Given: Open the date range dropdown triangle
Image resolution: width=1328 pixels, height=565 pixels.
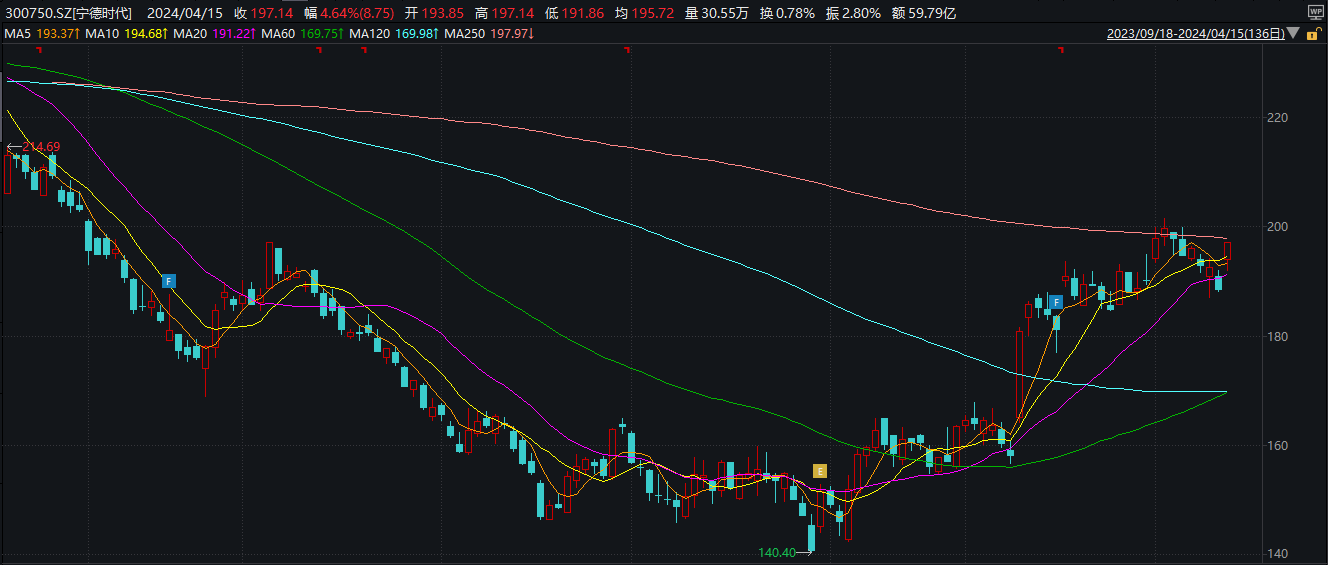Looking at the screenshot, I should [1293, 34].
